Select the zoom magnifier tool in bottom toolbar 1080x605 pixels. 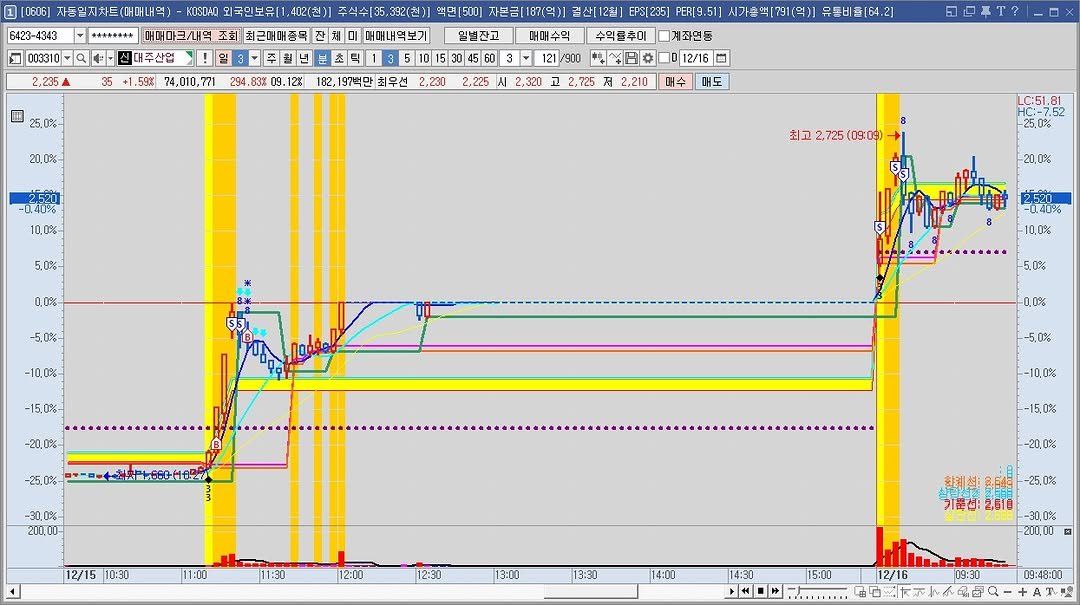tap(993, 592)
